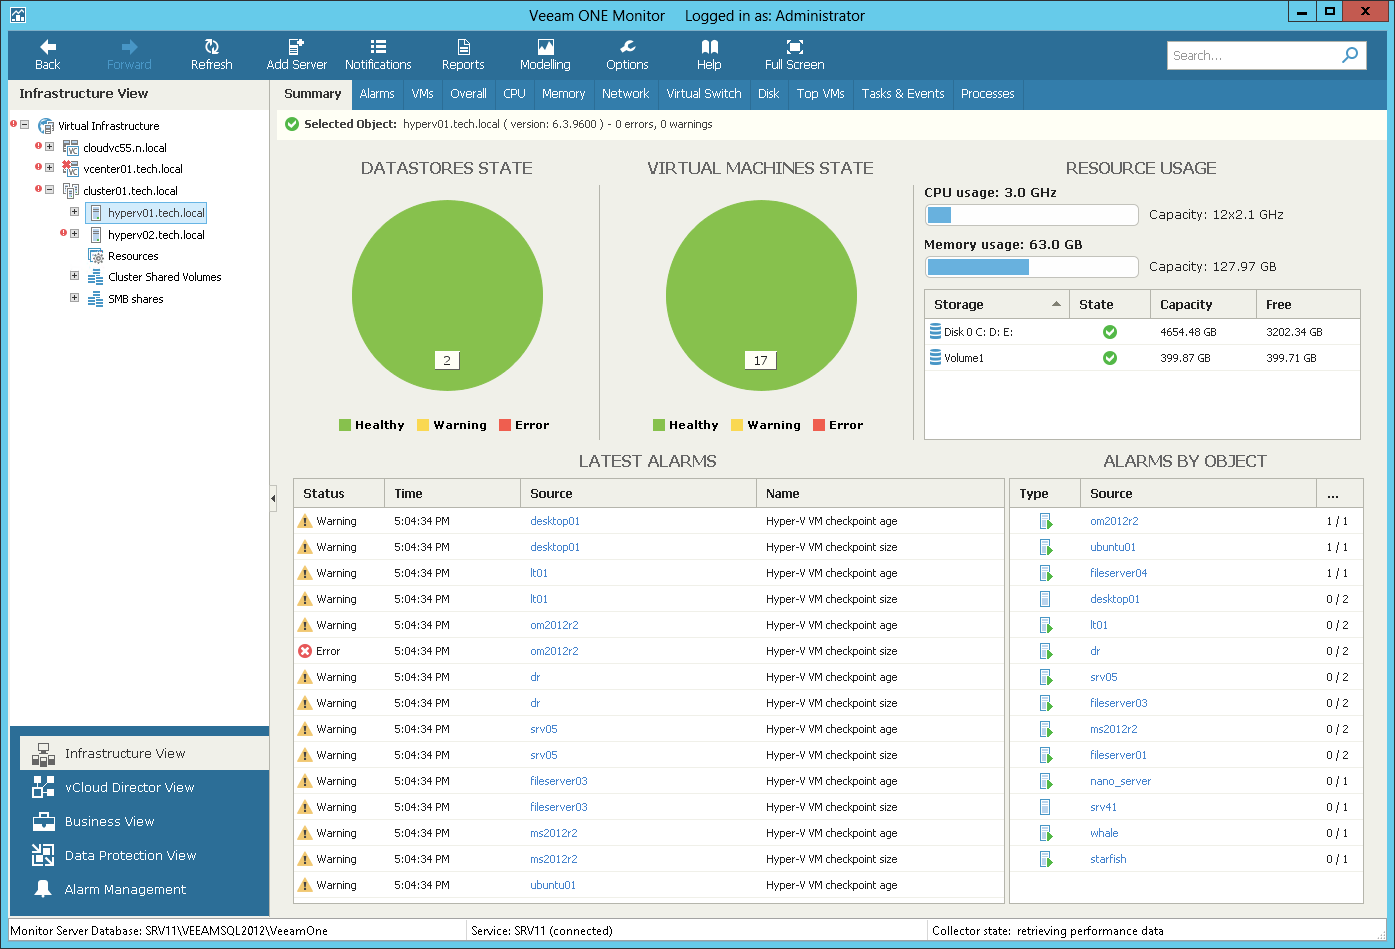The height and width of the screenshot is (949, 1395).
Task: Collapse the left inventory pane arrow
Action: [273, 498]
